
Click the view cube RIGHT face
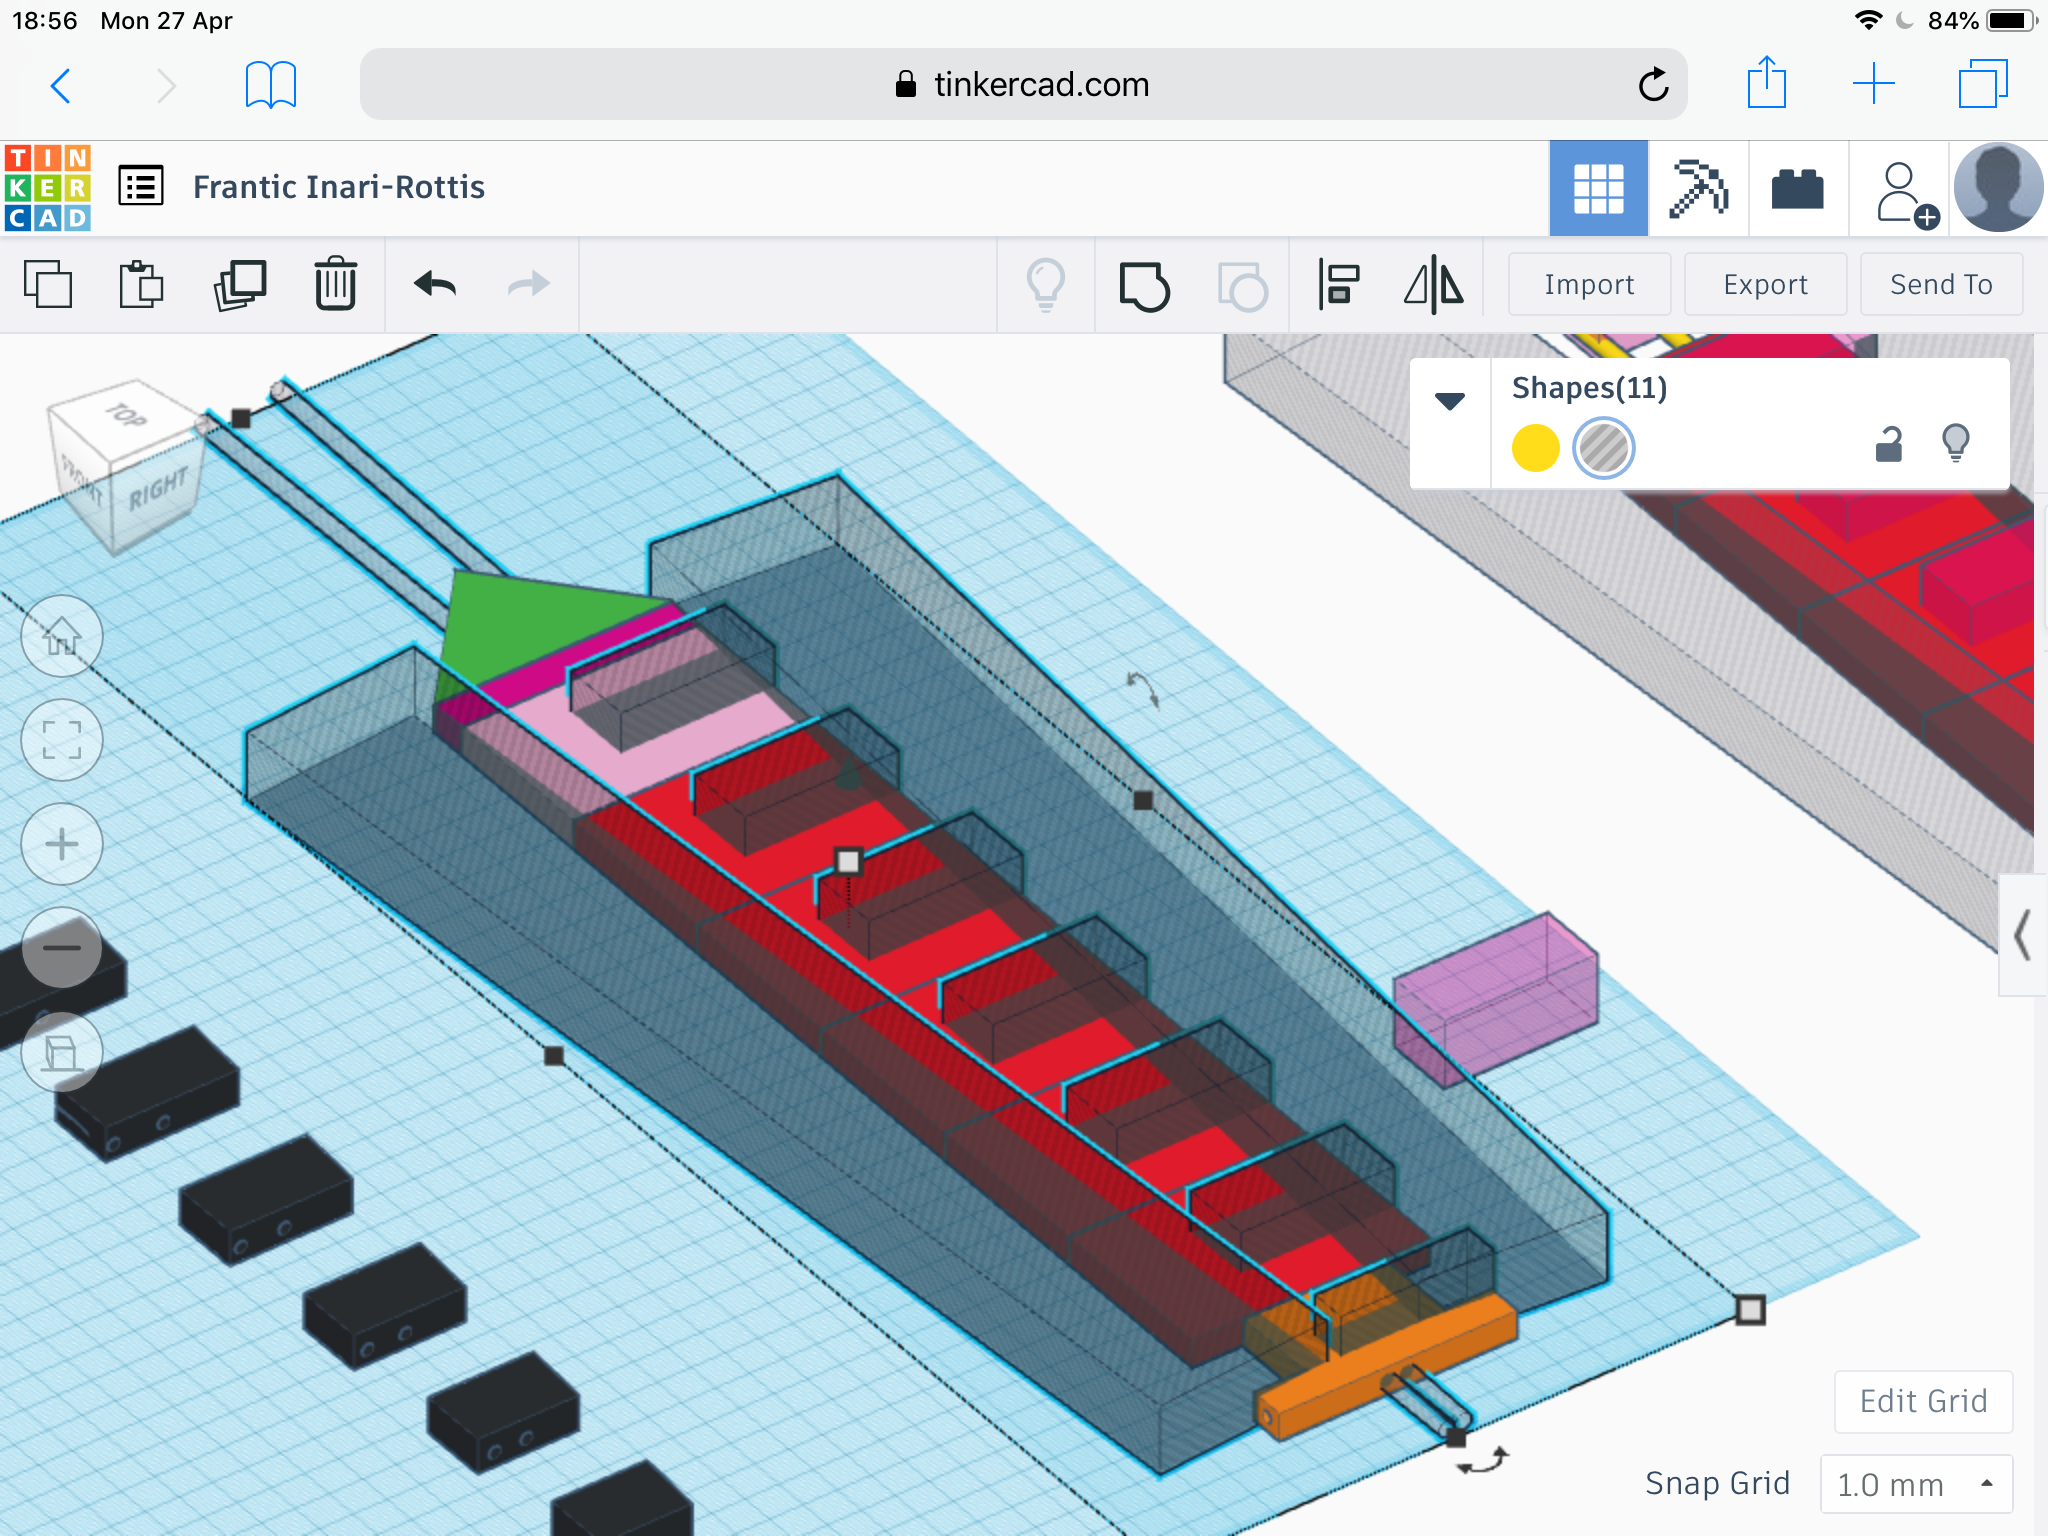(x=158, y=489)
